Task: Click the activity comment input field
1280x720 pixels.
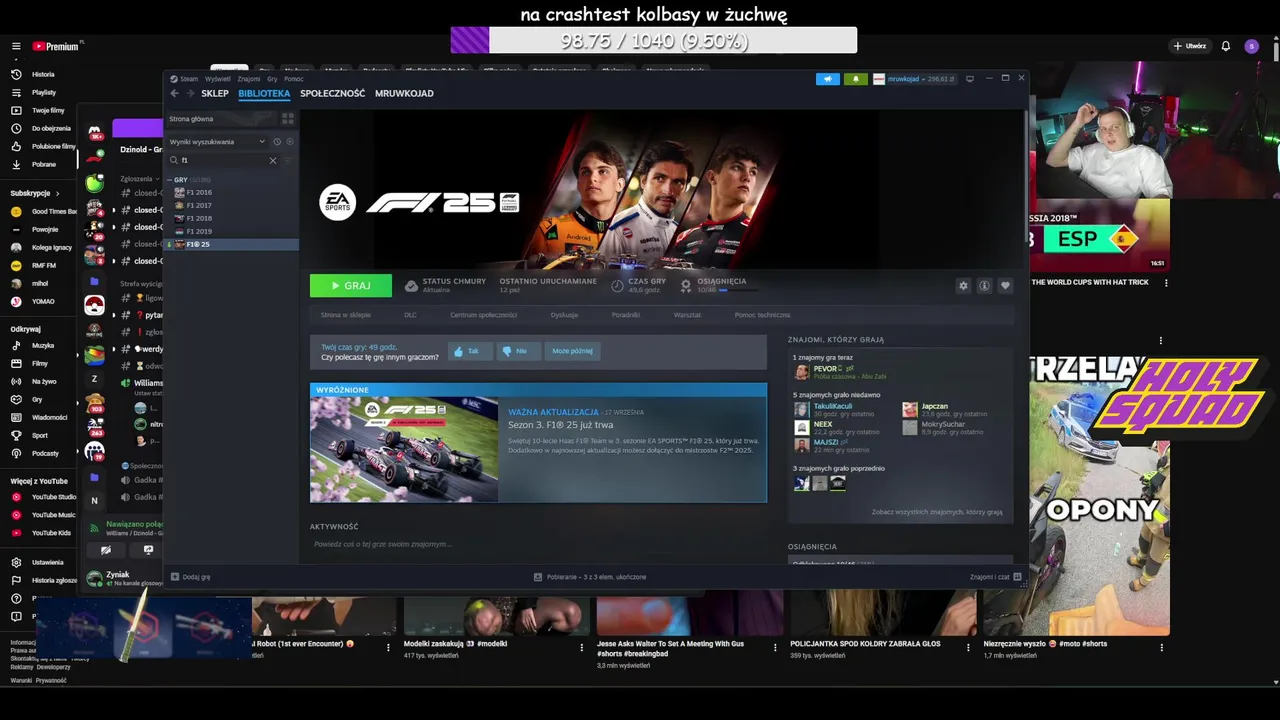Action: tap(538, 544)
